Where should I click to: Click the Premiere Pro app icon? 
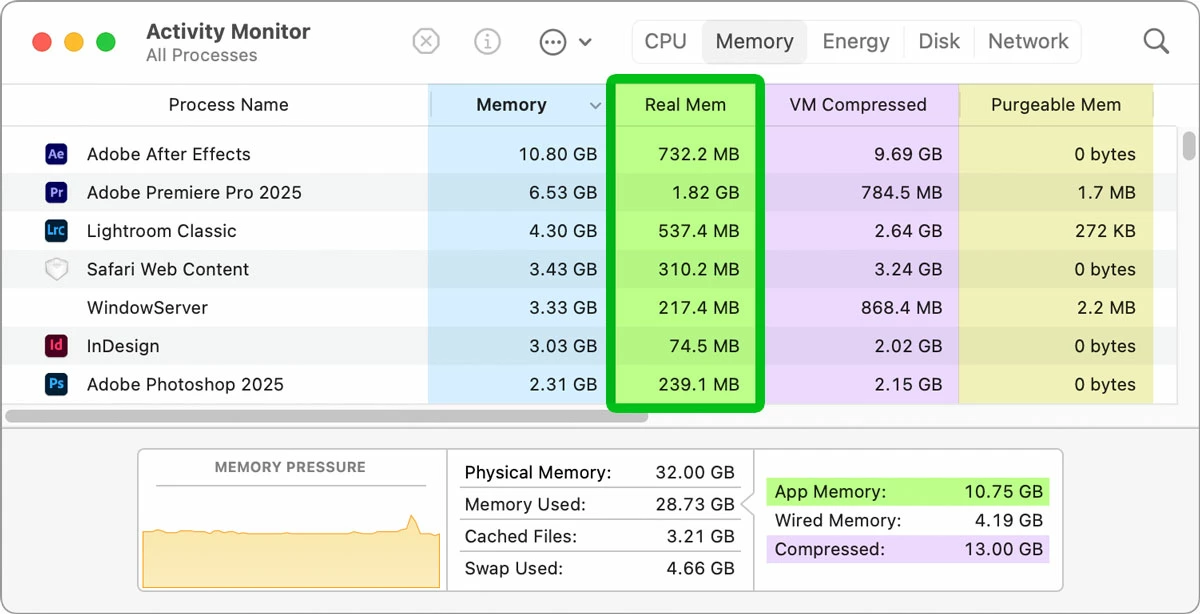(56, 192)
